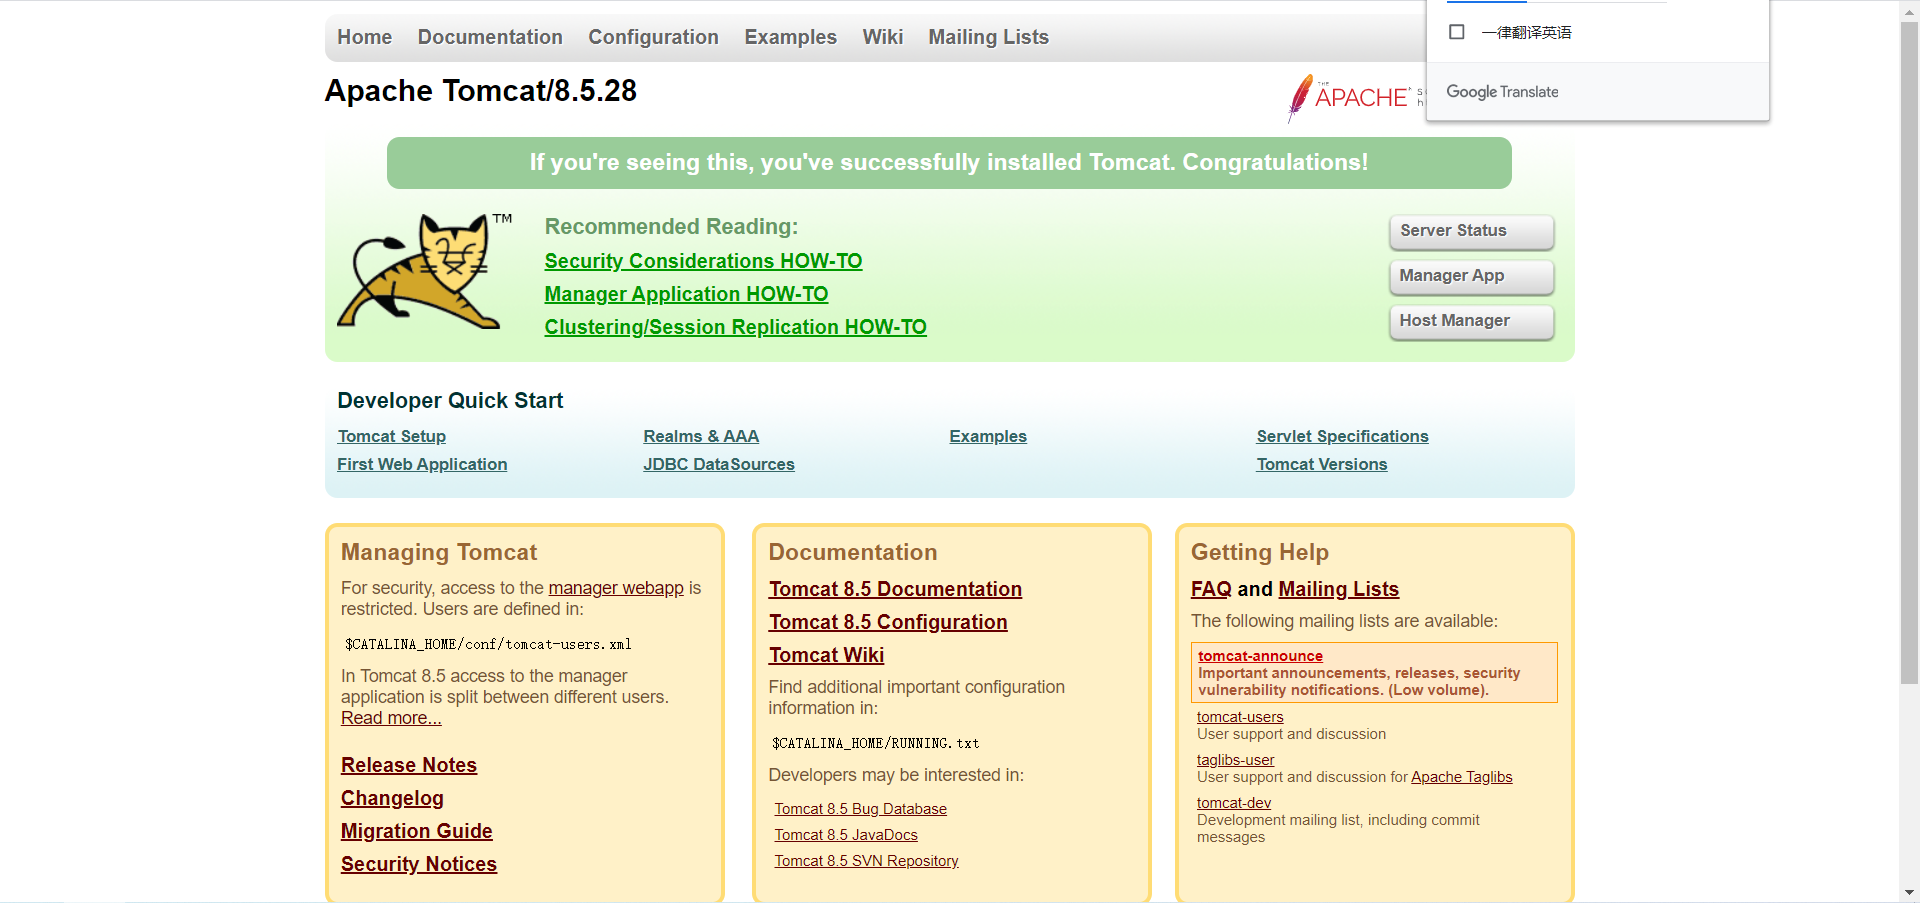Click the Manager App button
This screenshot has height=903, width=1920.
(x=1471, y=276)
